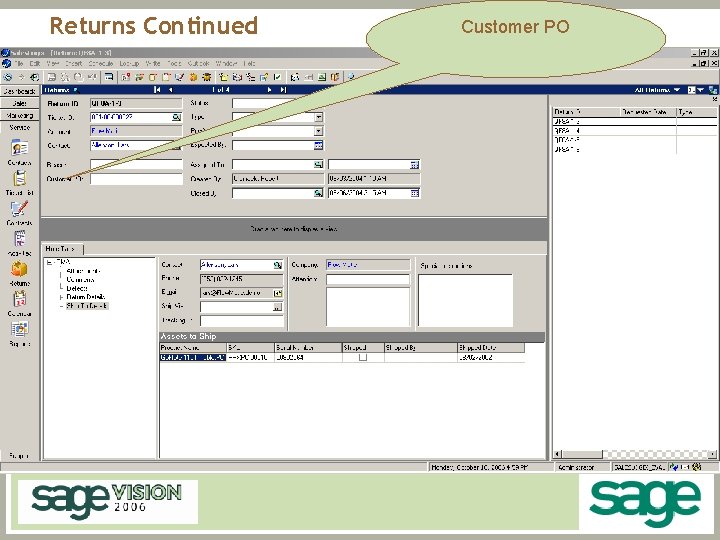This screenshot has width=720, height=540.
Task: Click the help icon at toolbar end
Action: (x=351, y=77)
